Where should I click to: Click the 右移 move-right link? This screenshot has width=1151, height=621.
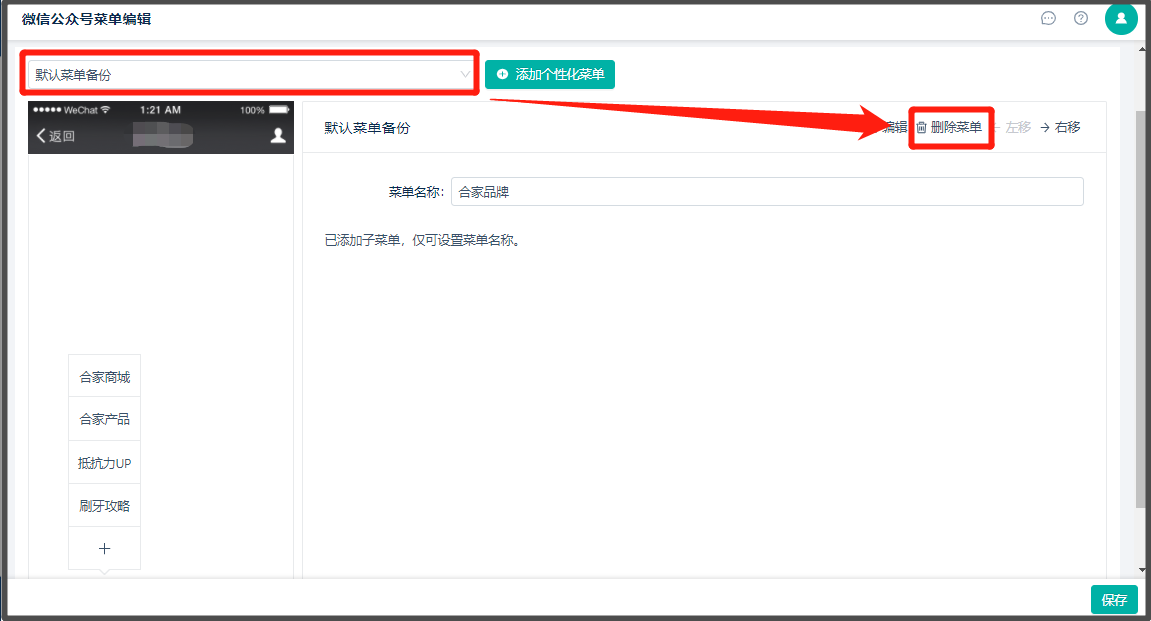tap(1060, 127)
